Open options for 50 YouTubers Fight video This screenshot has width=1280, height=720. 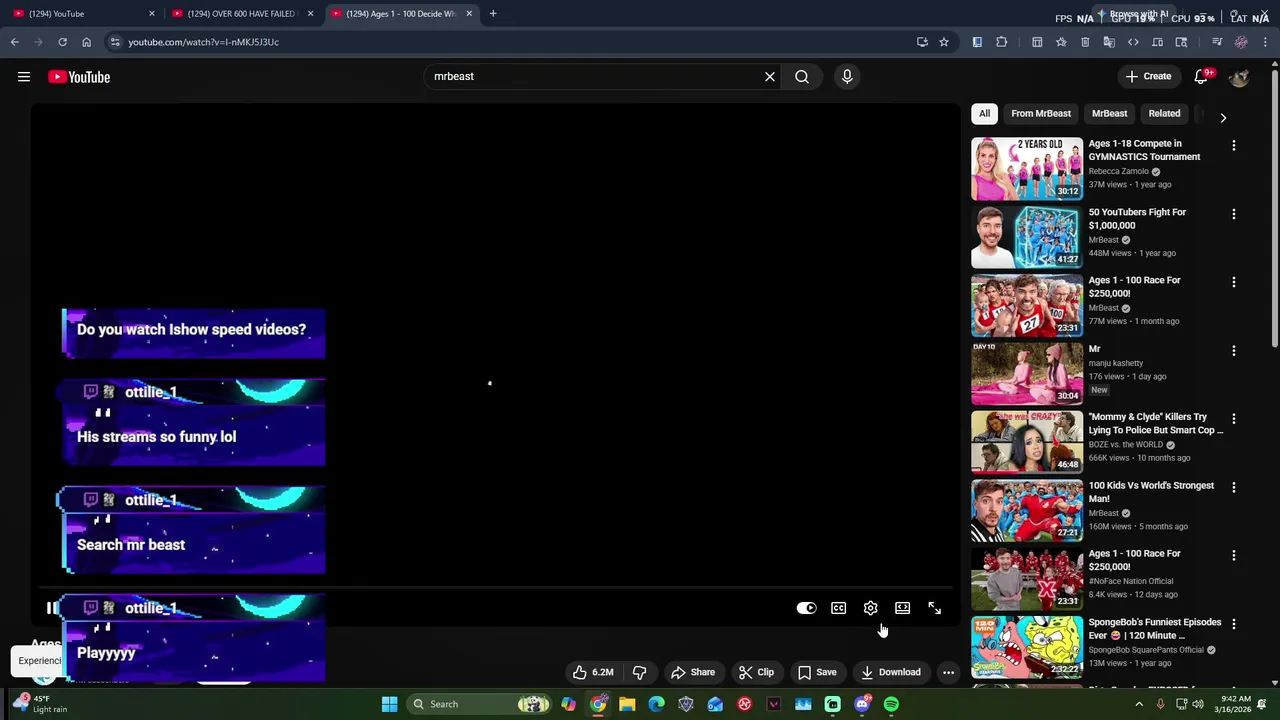point(1233,214)
